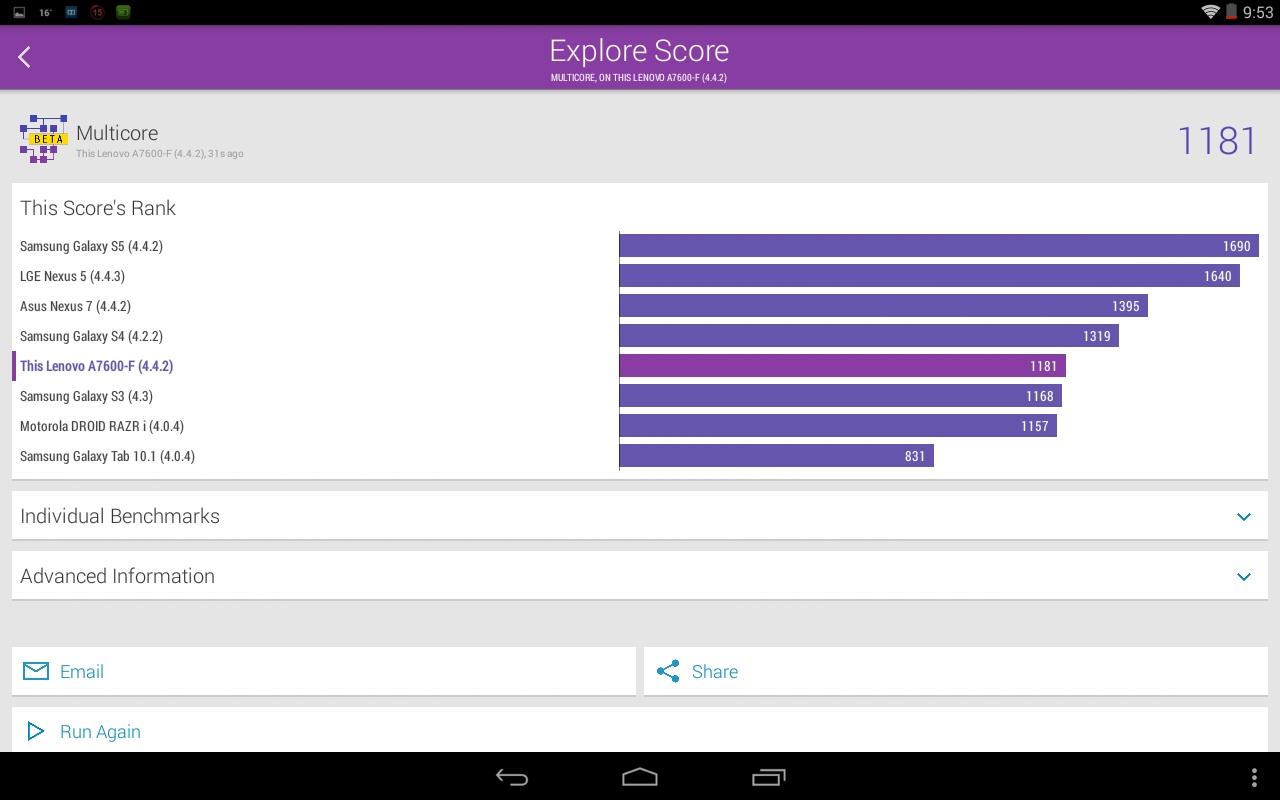Tap the Multicore BETA benchmark icon
The image size is (1280, 800).
[44, 139]
